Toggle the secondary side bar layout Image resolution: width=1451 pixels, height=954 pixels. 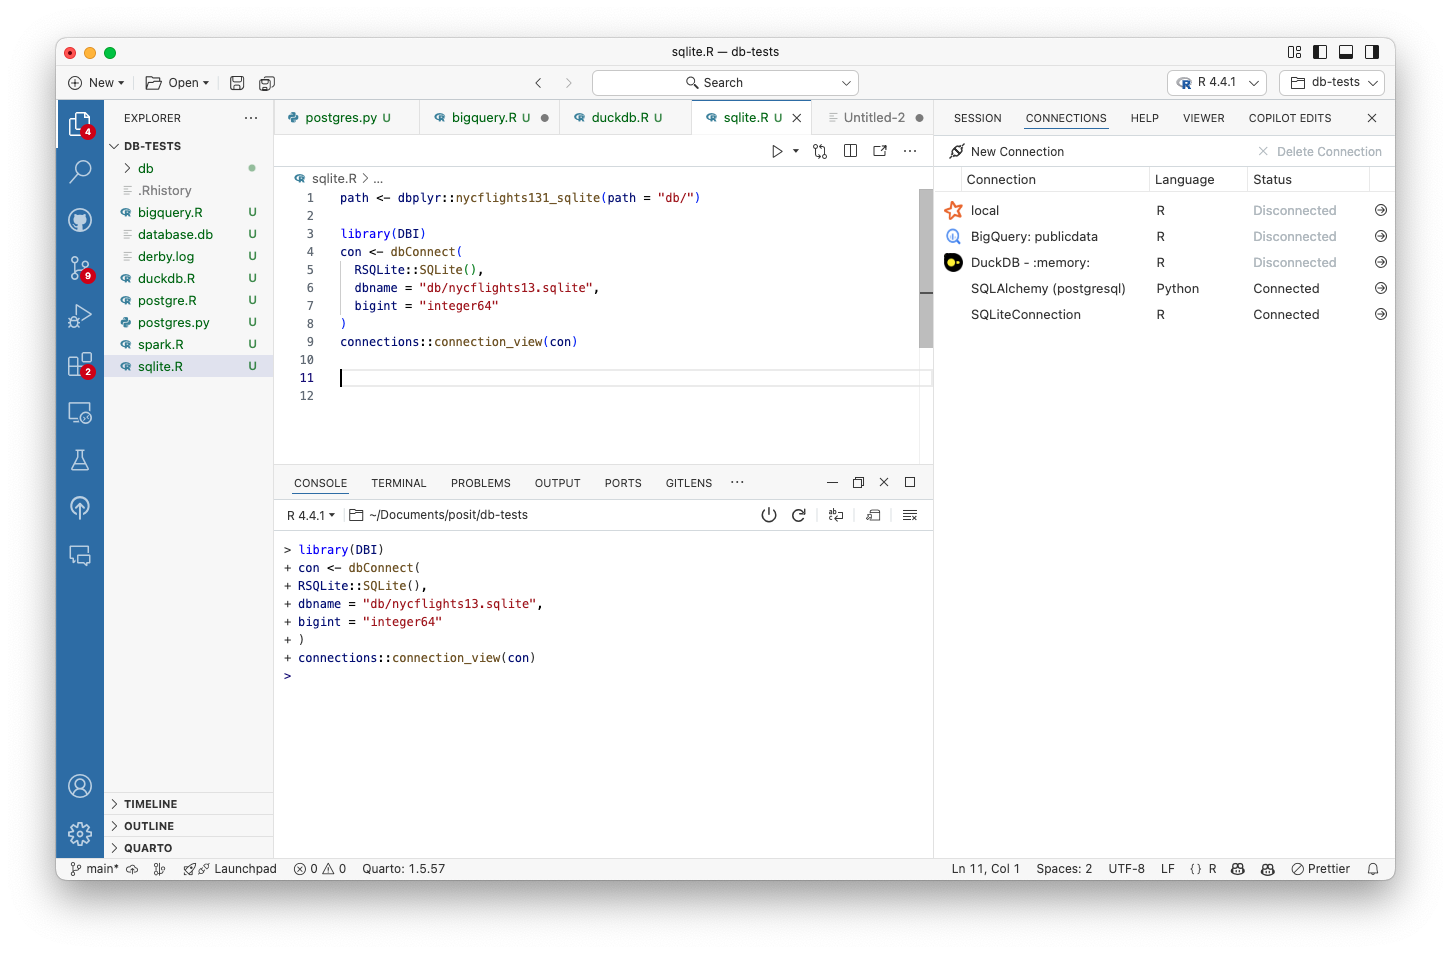1372,52
